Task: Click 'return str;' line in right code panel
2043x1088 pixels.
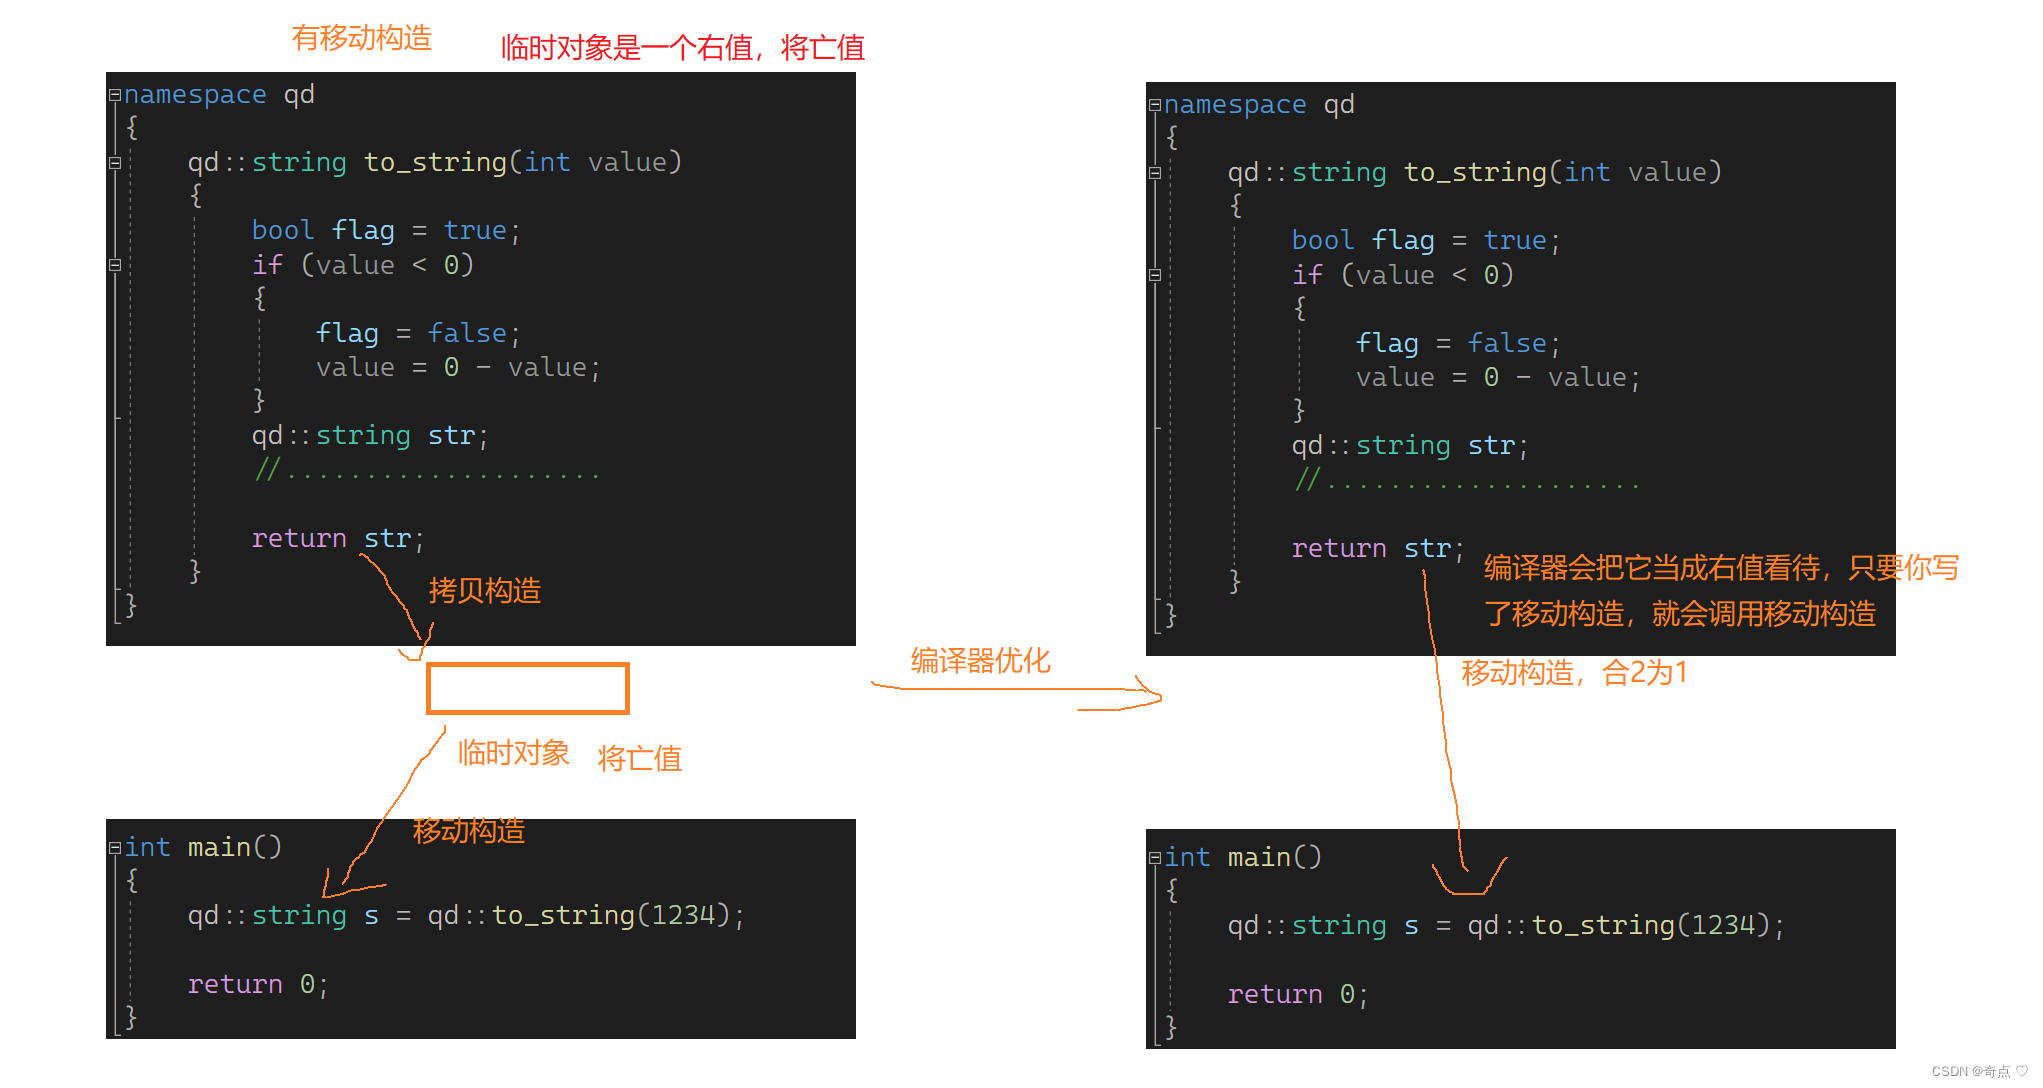Action: click(1377, 549)
